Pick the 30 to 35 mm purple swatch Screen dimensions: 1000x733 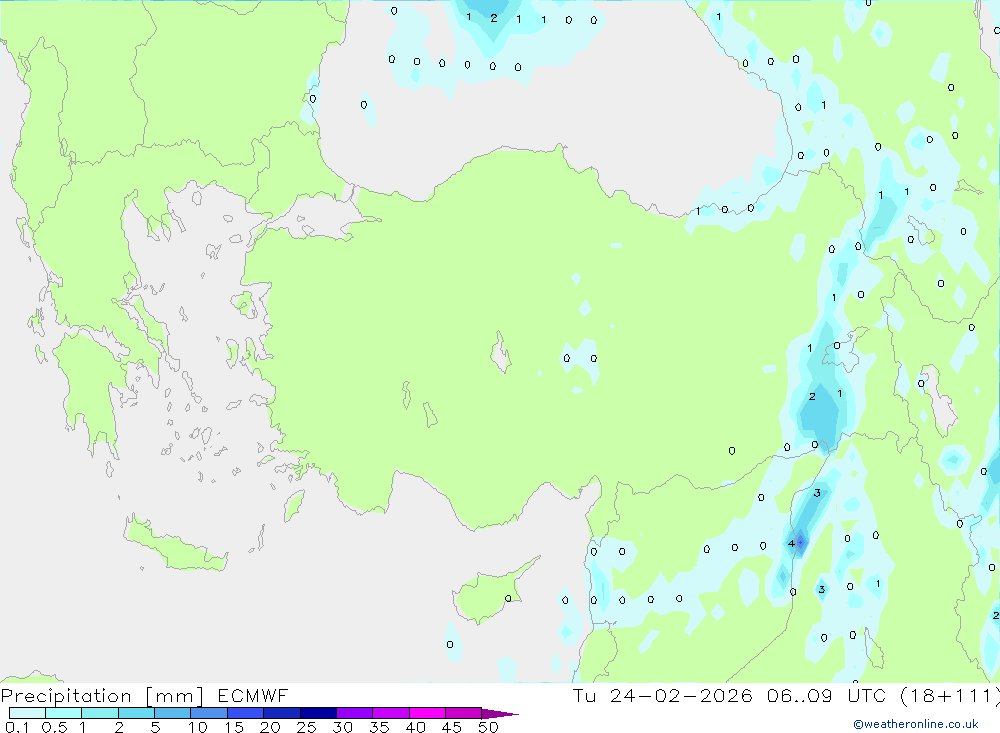[x=355, y=713]
